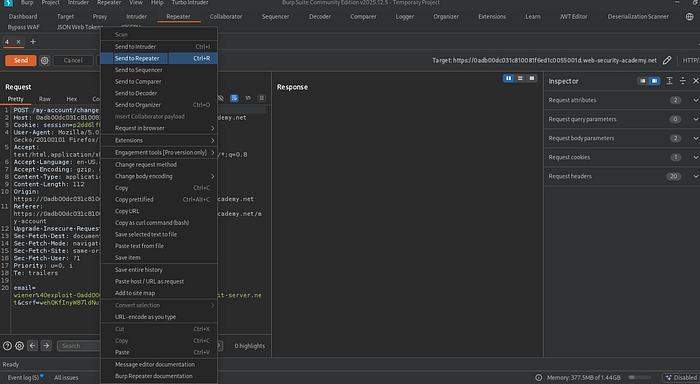Viewport: 700px width, 384px height.
Task: Switch request view to Raw tab
Action: 45,99
